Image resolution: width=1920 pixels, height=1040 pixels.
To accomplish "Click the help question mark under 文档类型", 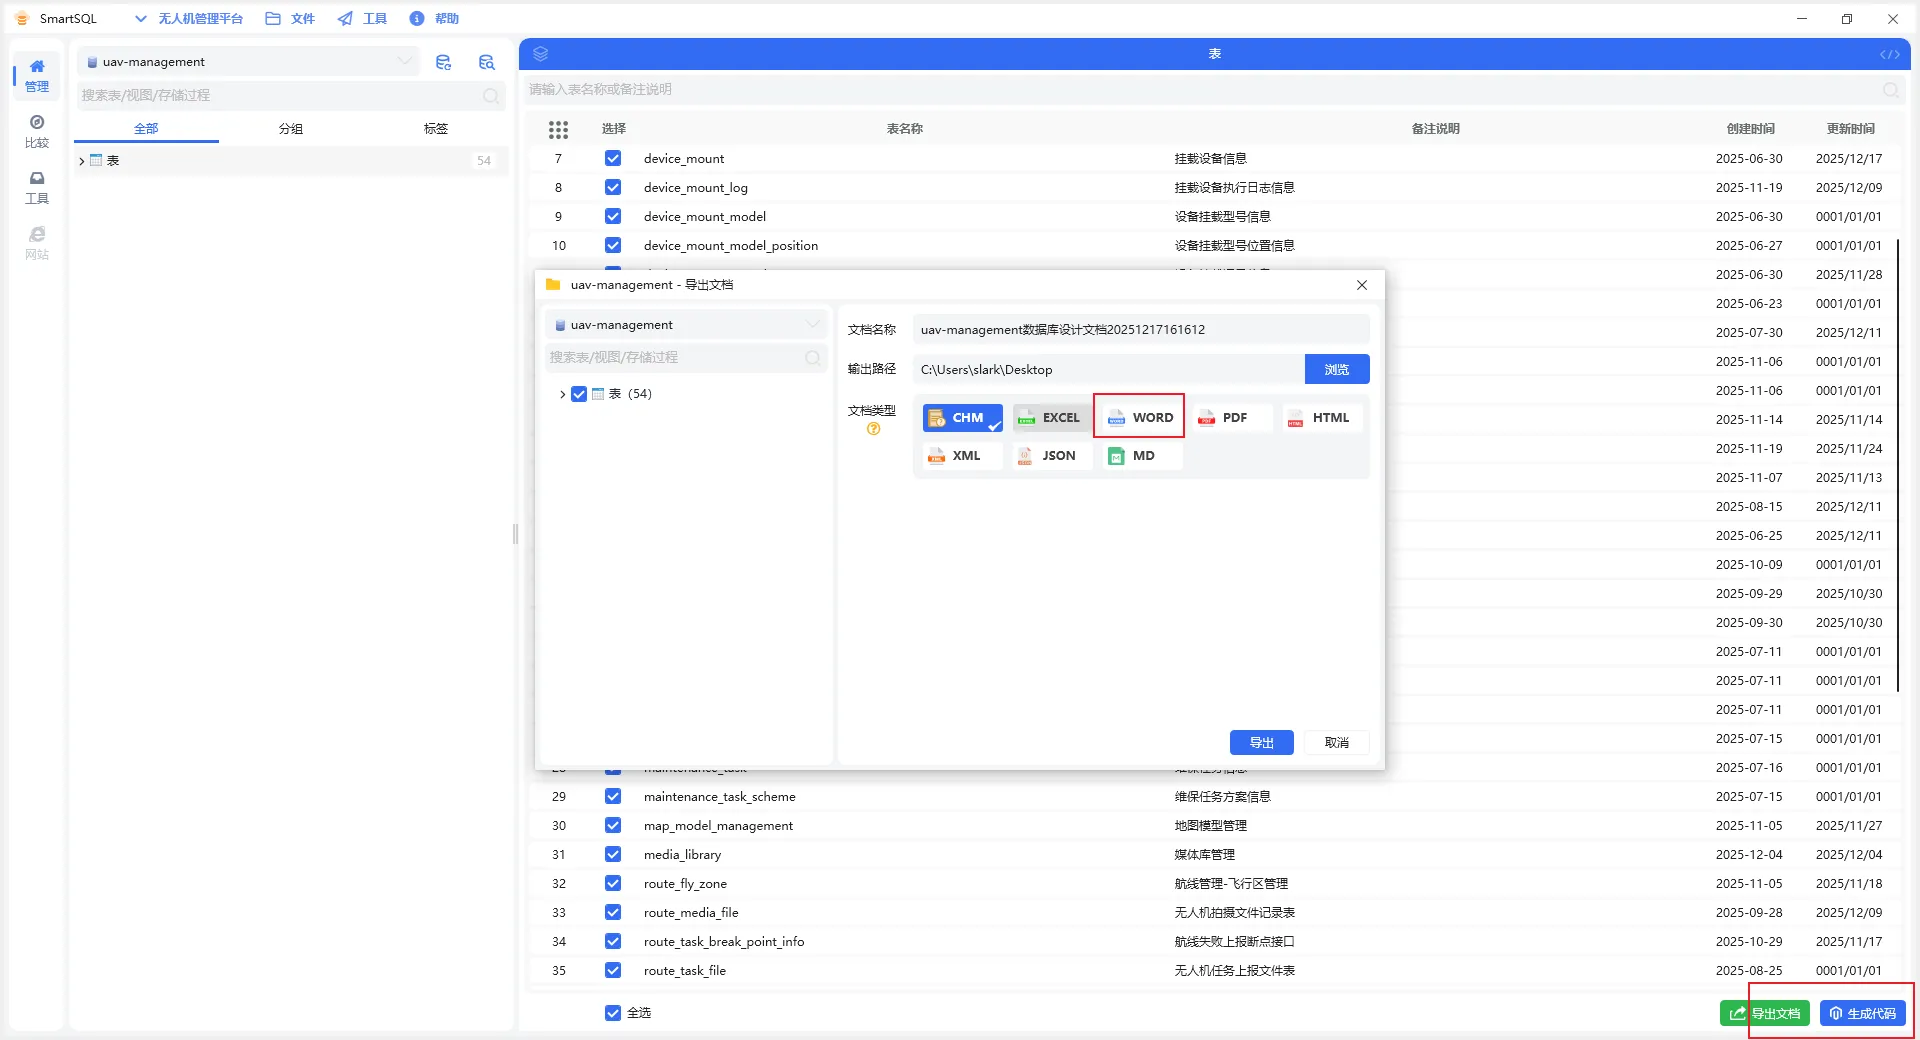I will click(873, 429).
